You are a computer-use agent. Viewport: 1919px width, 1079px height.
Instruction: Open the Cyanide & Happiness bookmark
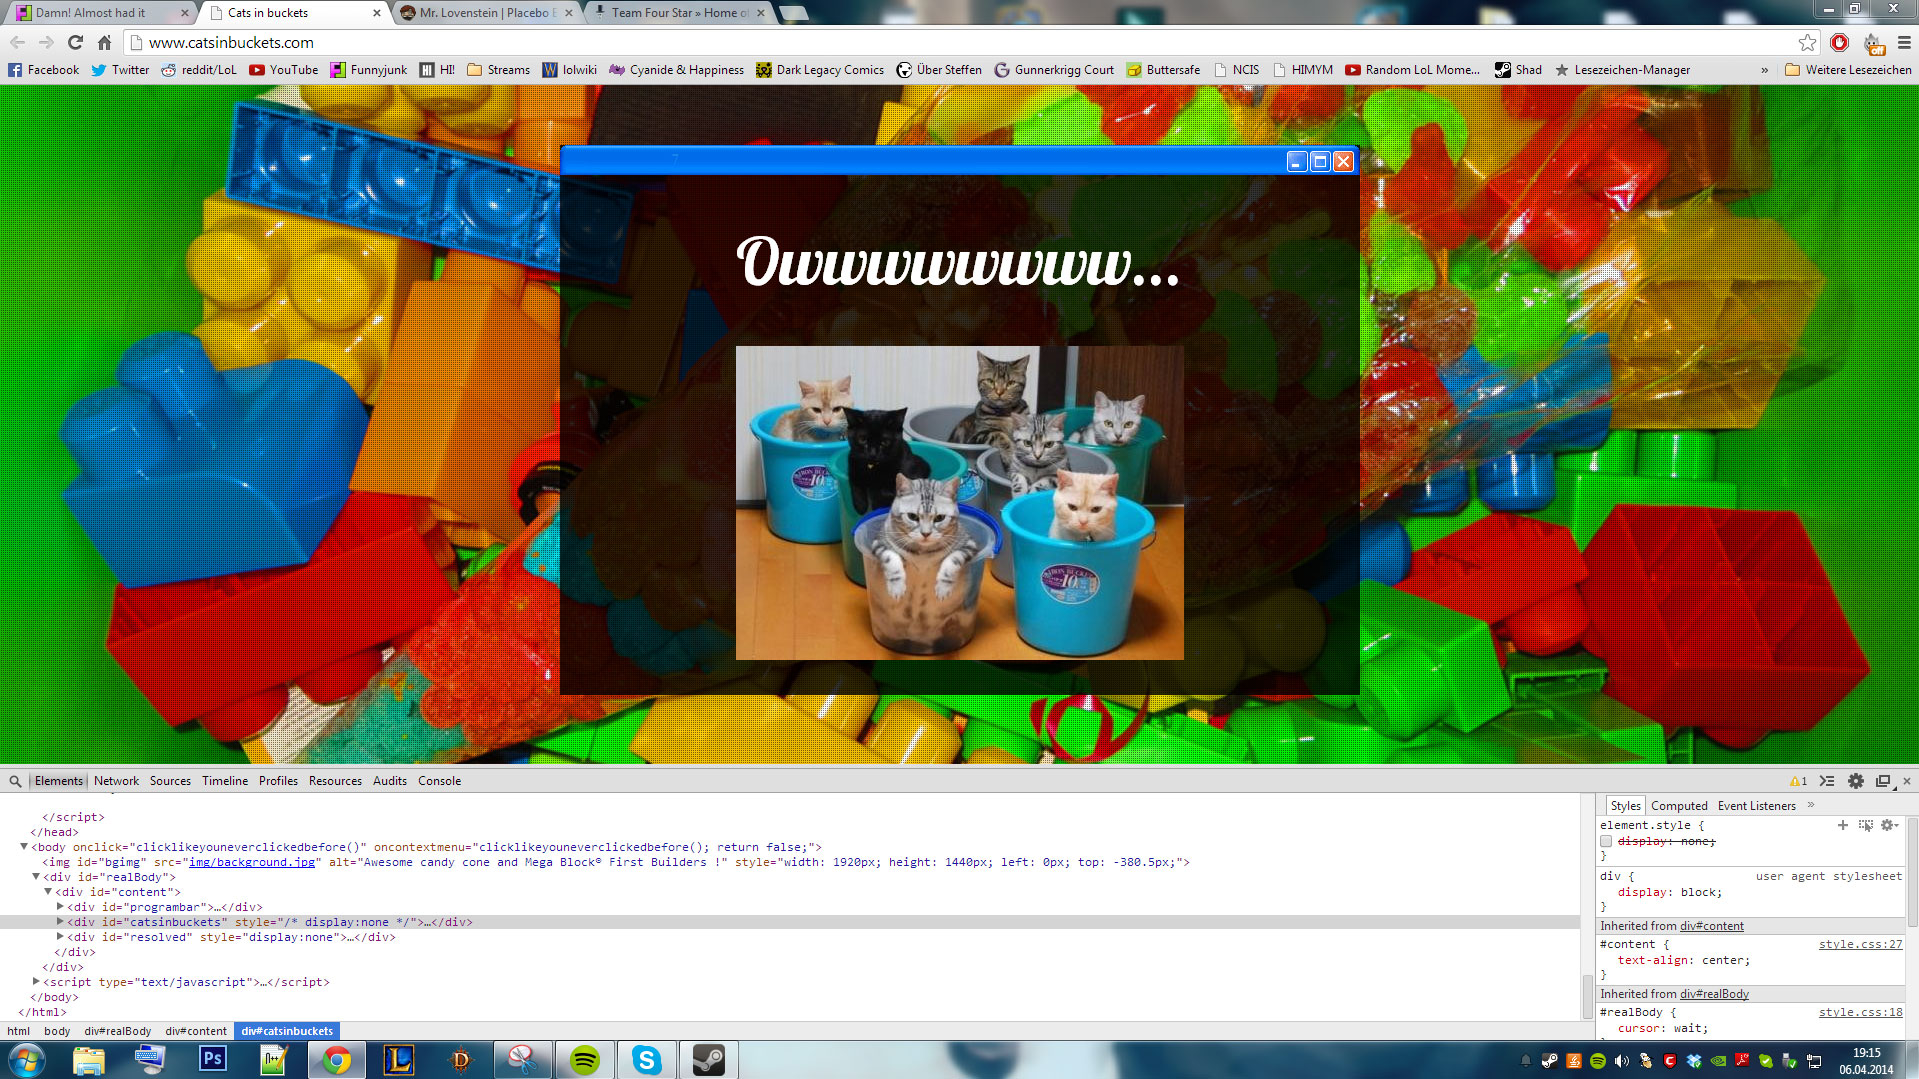[x=676, y=70]
